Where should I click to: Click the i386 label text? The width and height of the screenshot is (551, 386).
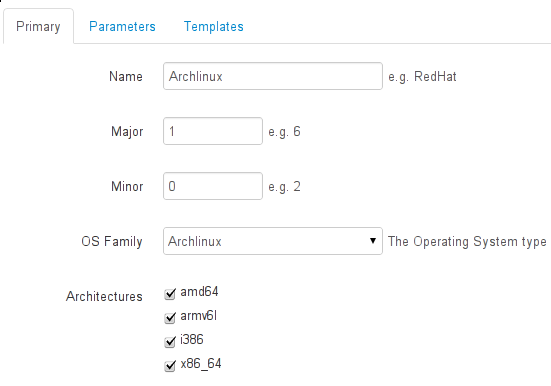click(x=192, y=340)
